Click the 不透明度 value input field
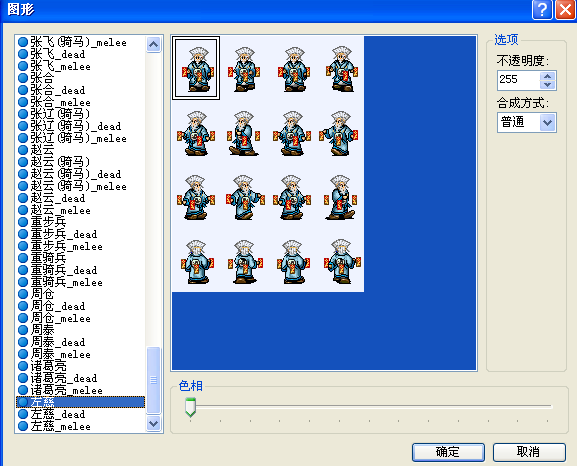 [519, 80]
